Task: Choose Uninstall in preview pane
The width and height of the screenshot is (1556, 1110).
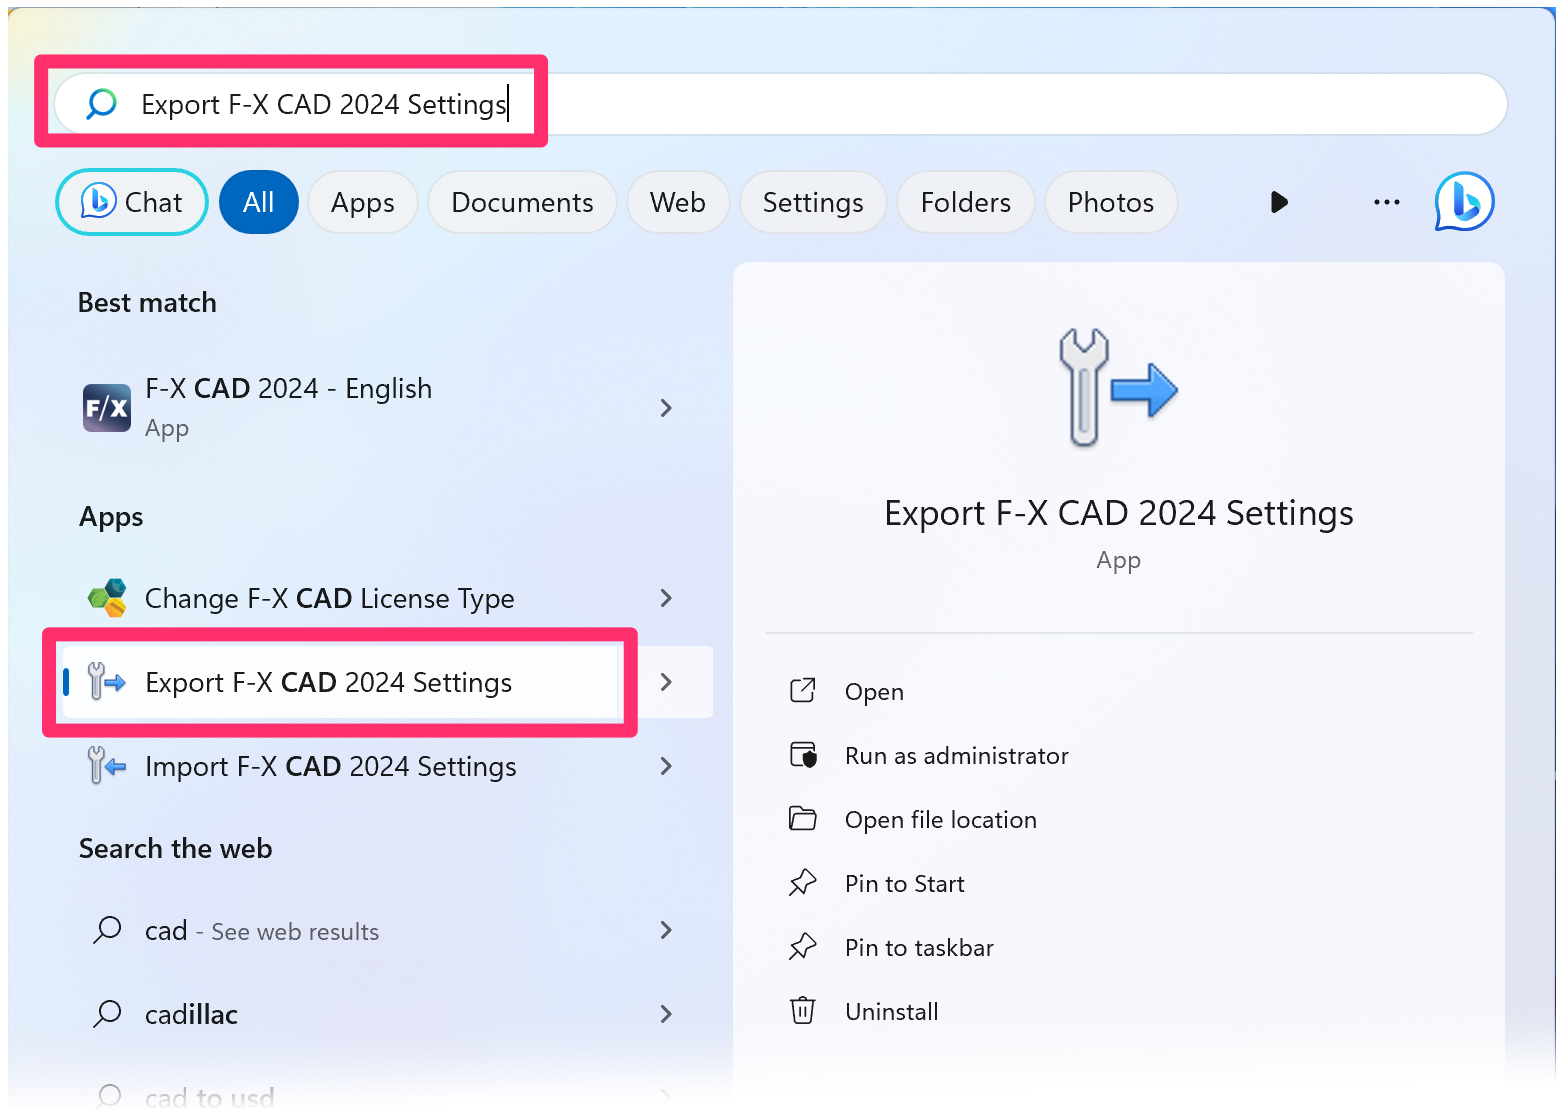Action: 891,1011
